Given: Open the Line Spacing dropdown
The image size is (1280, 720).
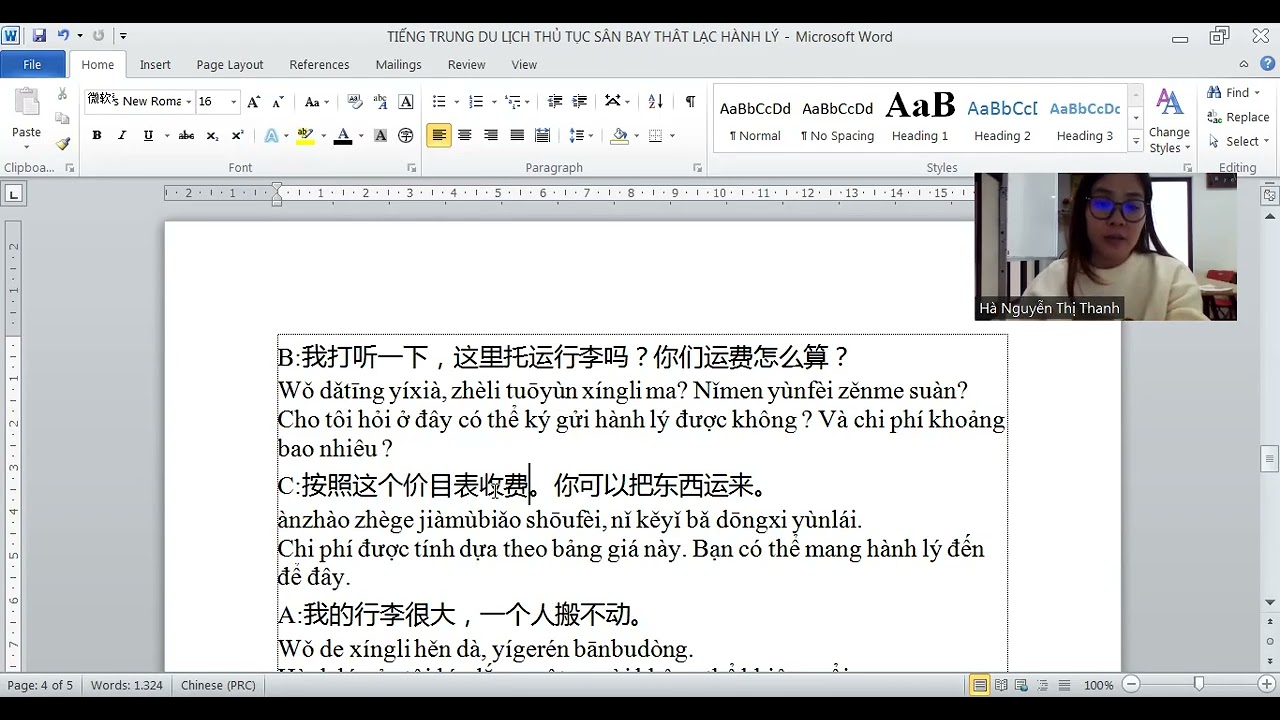Looking at the screenshot, I should tap(581, 135).
